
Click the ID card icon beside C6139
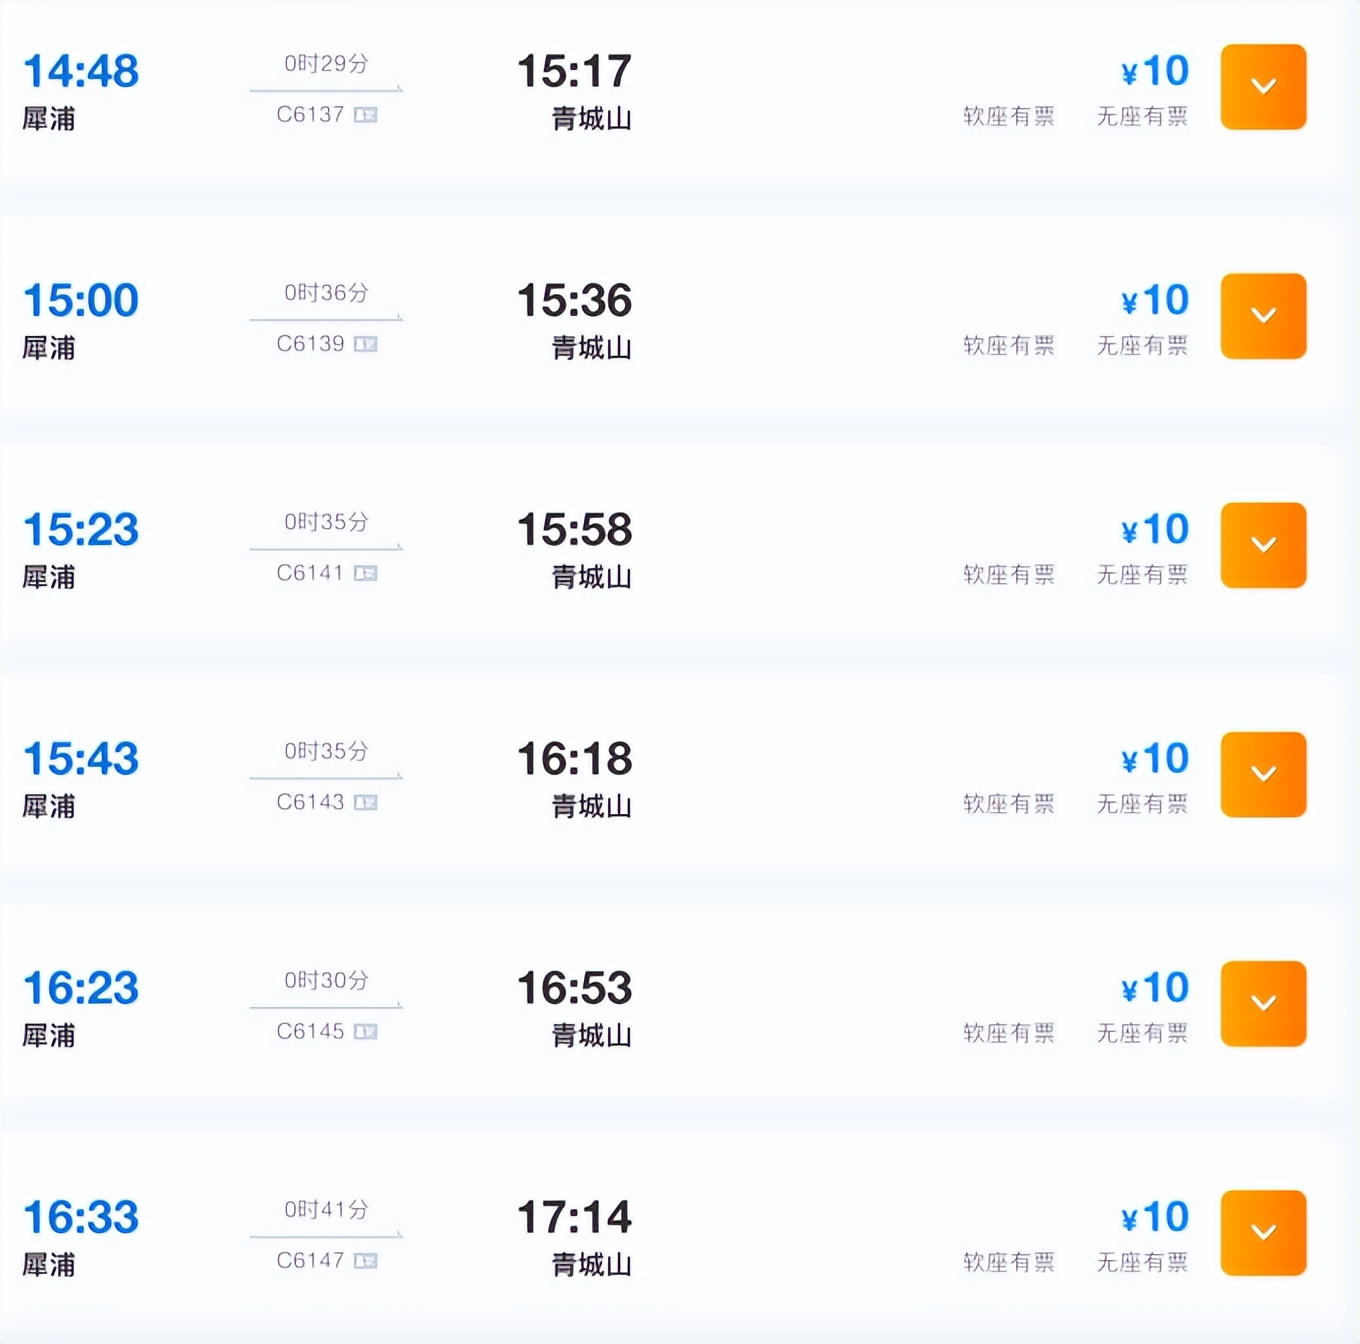tap(366, 344)
